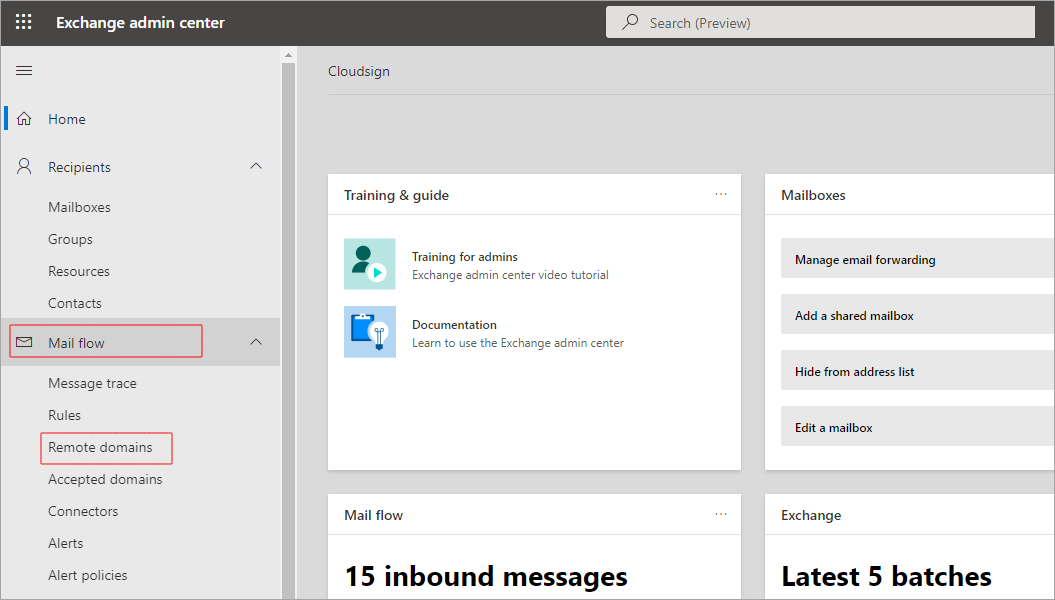Open the app launcher waffle icon

click(x=23, y=22)
